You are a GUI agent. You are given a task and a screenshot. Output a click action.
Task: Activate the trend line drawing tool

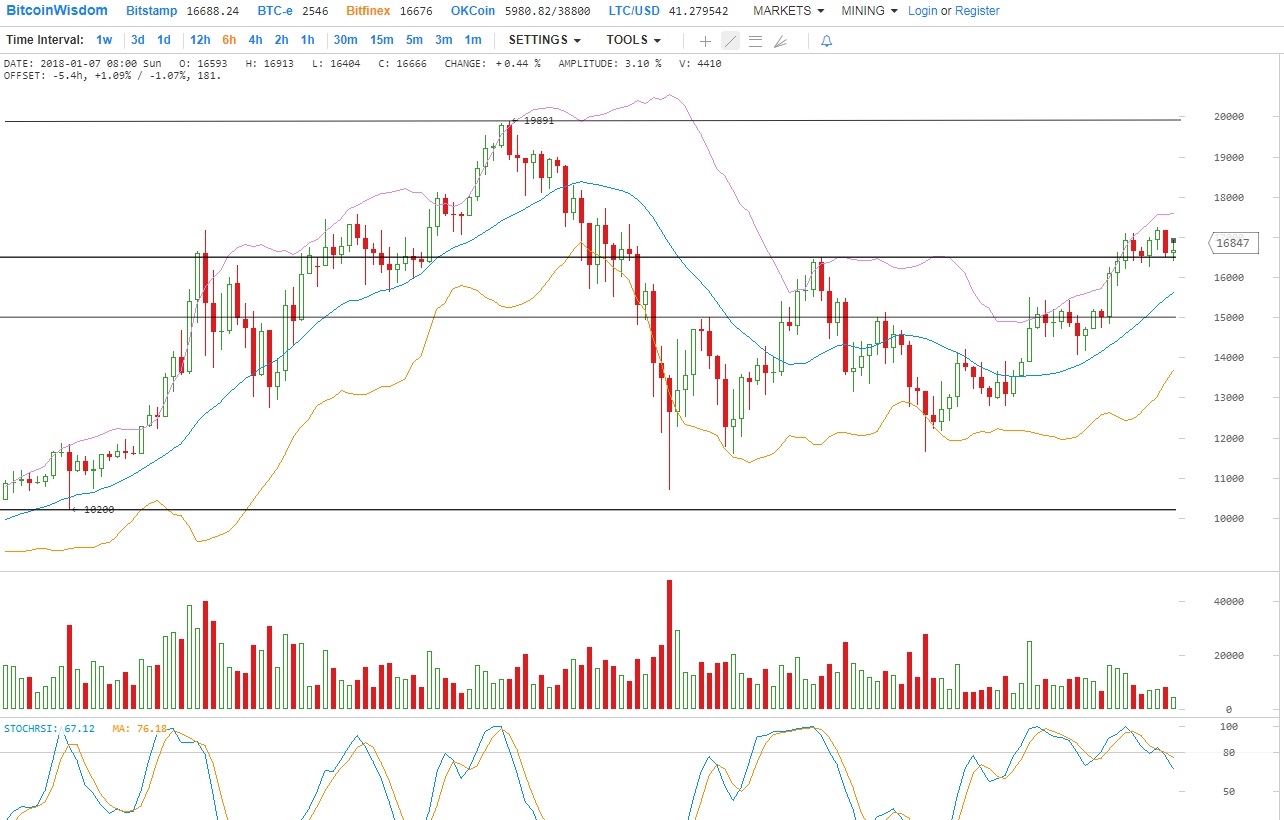[730, 41]
